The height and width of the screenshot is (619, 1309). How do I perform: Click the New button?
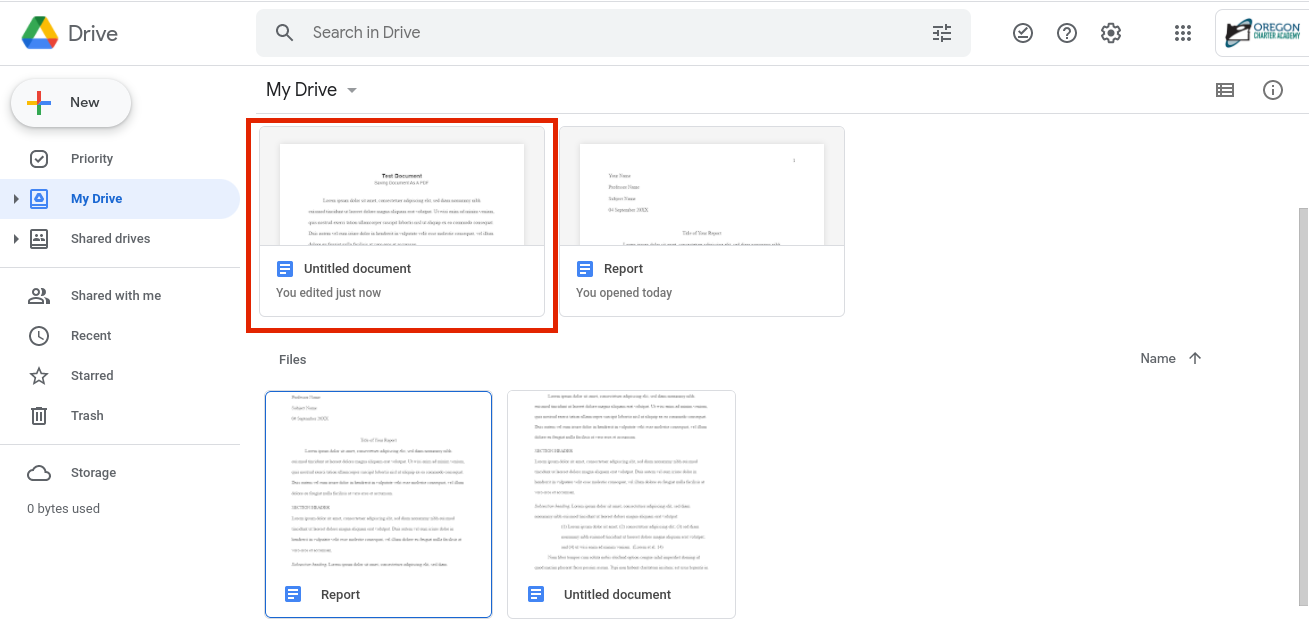[x=71, y=103]
